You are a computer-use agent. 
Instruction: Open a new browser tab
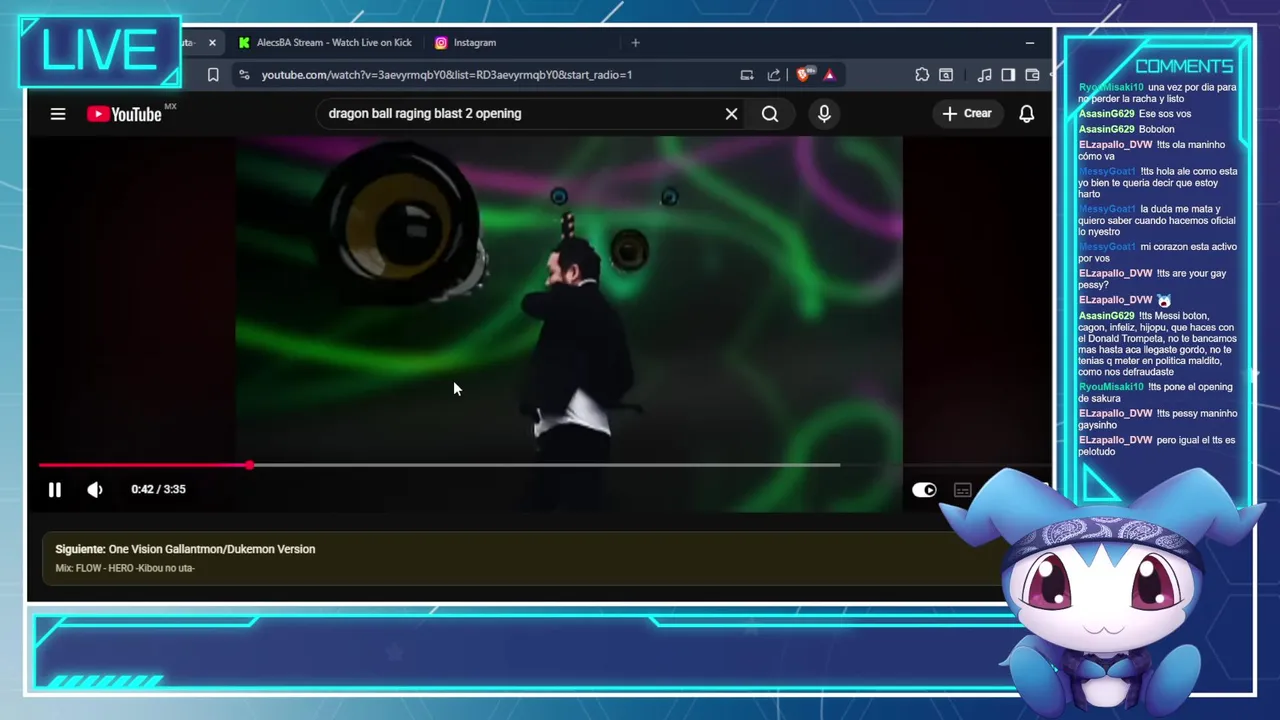[x=635, y=43]
